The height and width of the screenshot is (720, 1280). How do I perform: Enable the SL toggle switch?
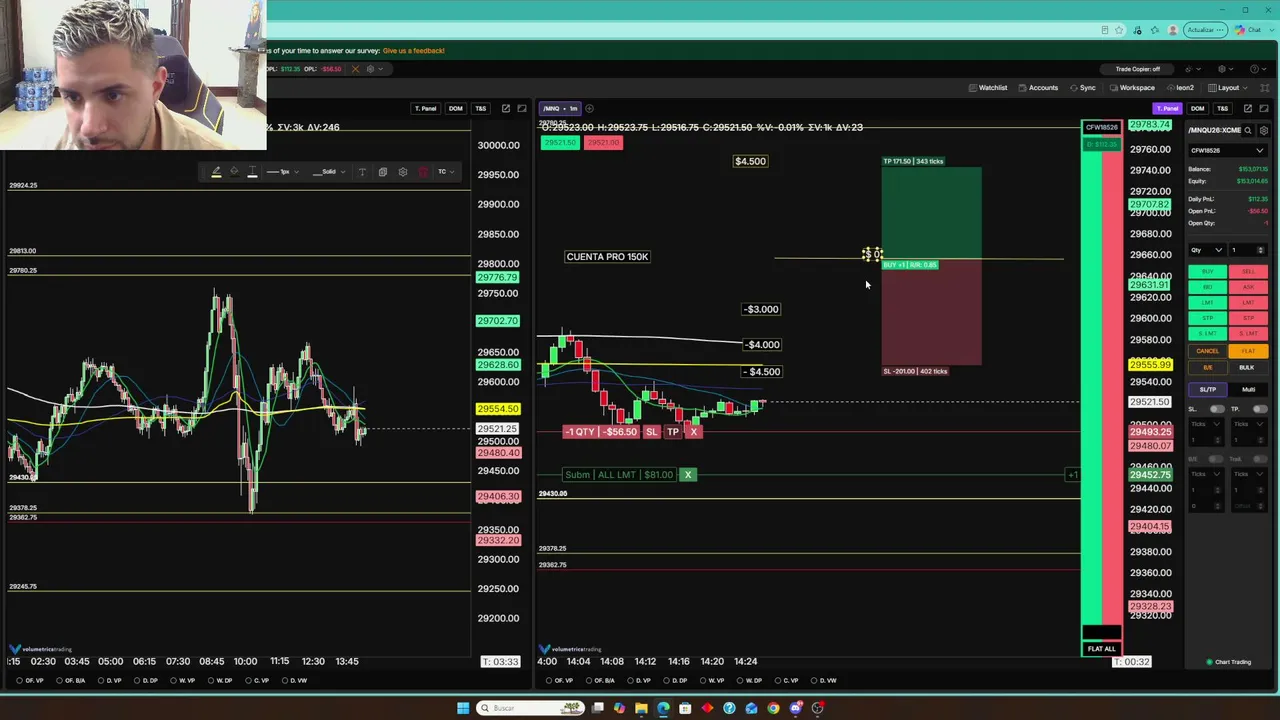pos(1217,409)
